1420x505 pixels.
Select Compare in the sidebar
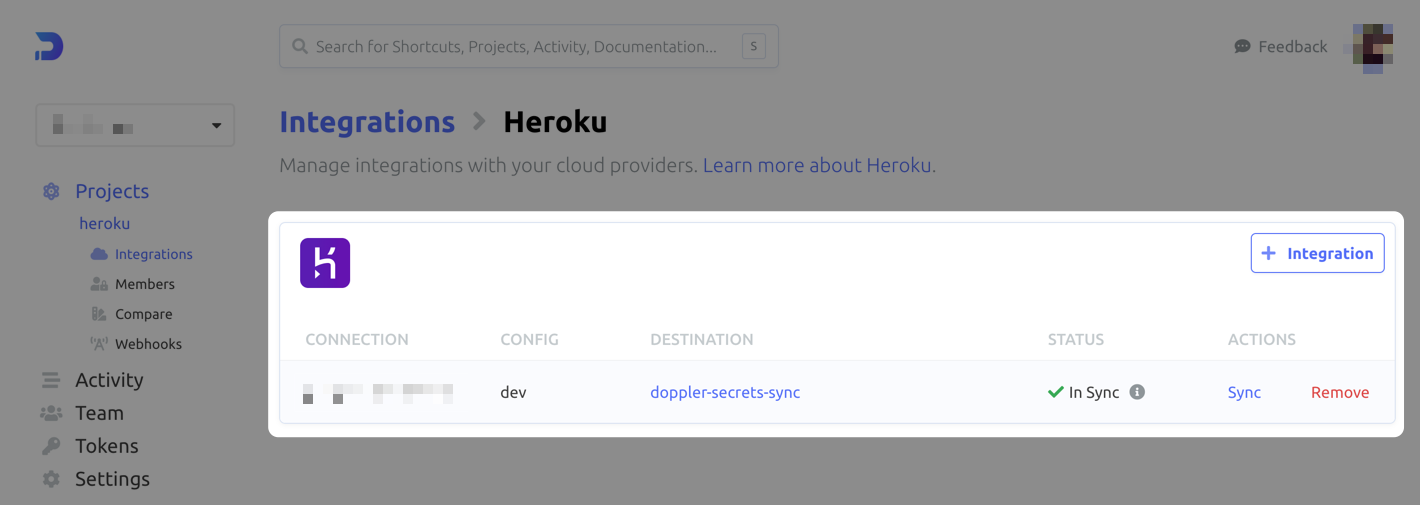[144, 314]
